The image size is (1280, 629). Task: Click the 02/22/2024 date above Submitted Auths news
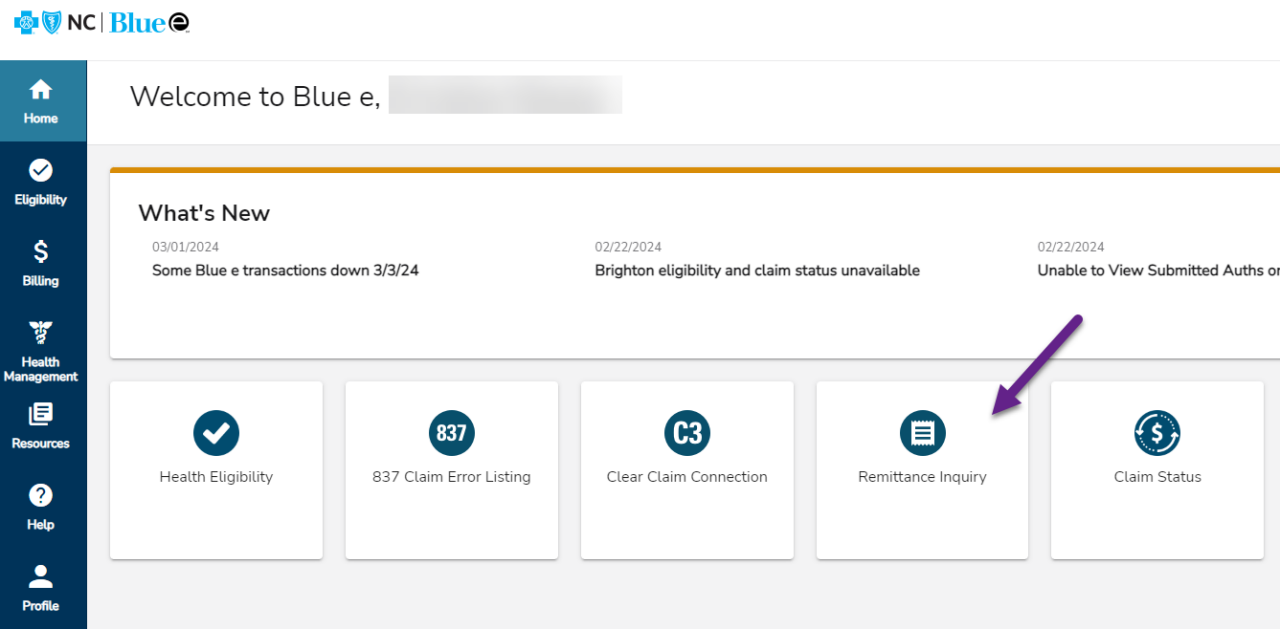coord(1071,247)
